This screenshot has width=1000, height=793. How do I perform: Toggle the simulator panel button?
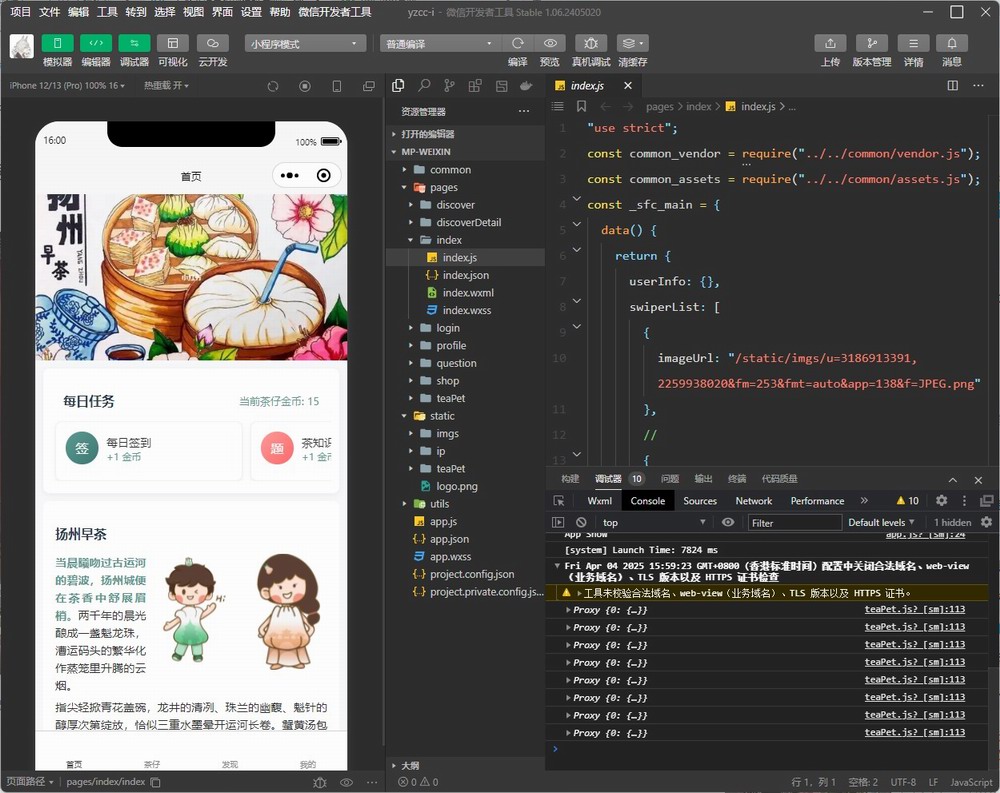(57, 43)
